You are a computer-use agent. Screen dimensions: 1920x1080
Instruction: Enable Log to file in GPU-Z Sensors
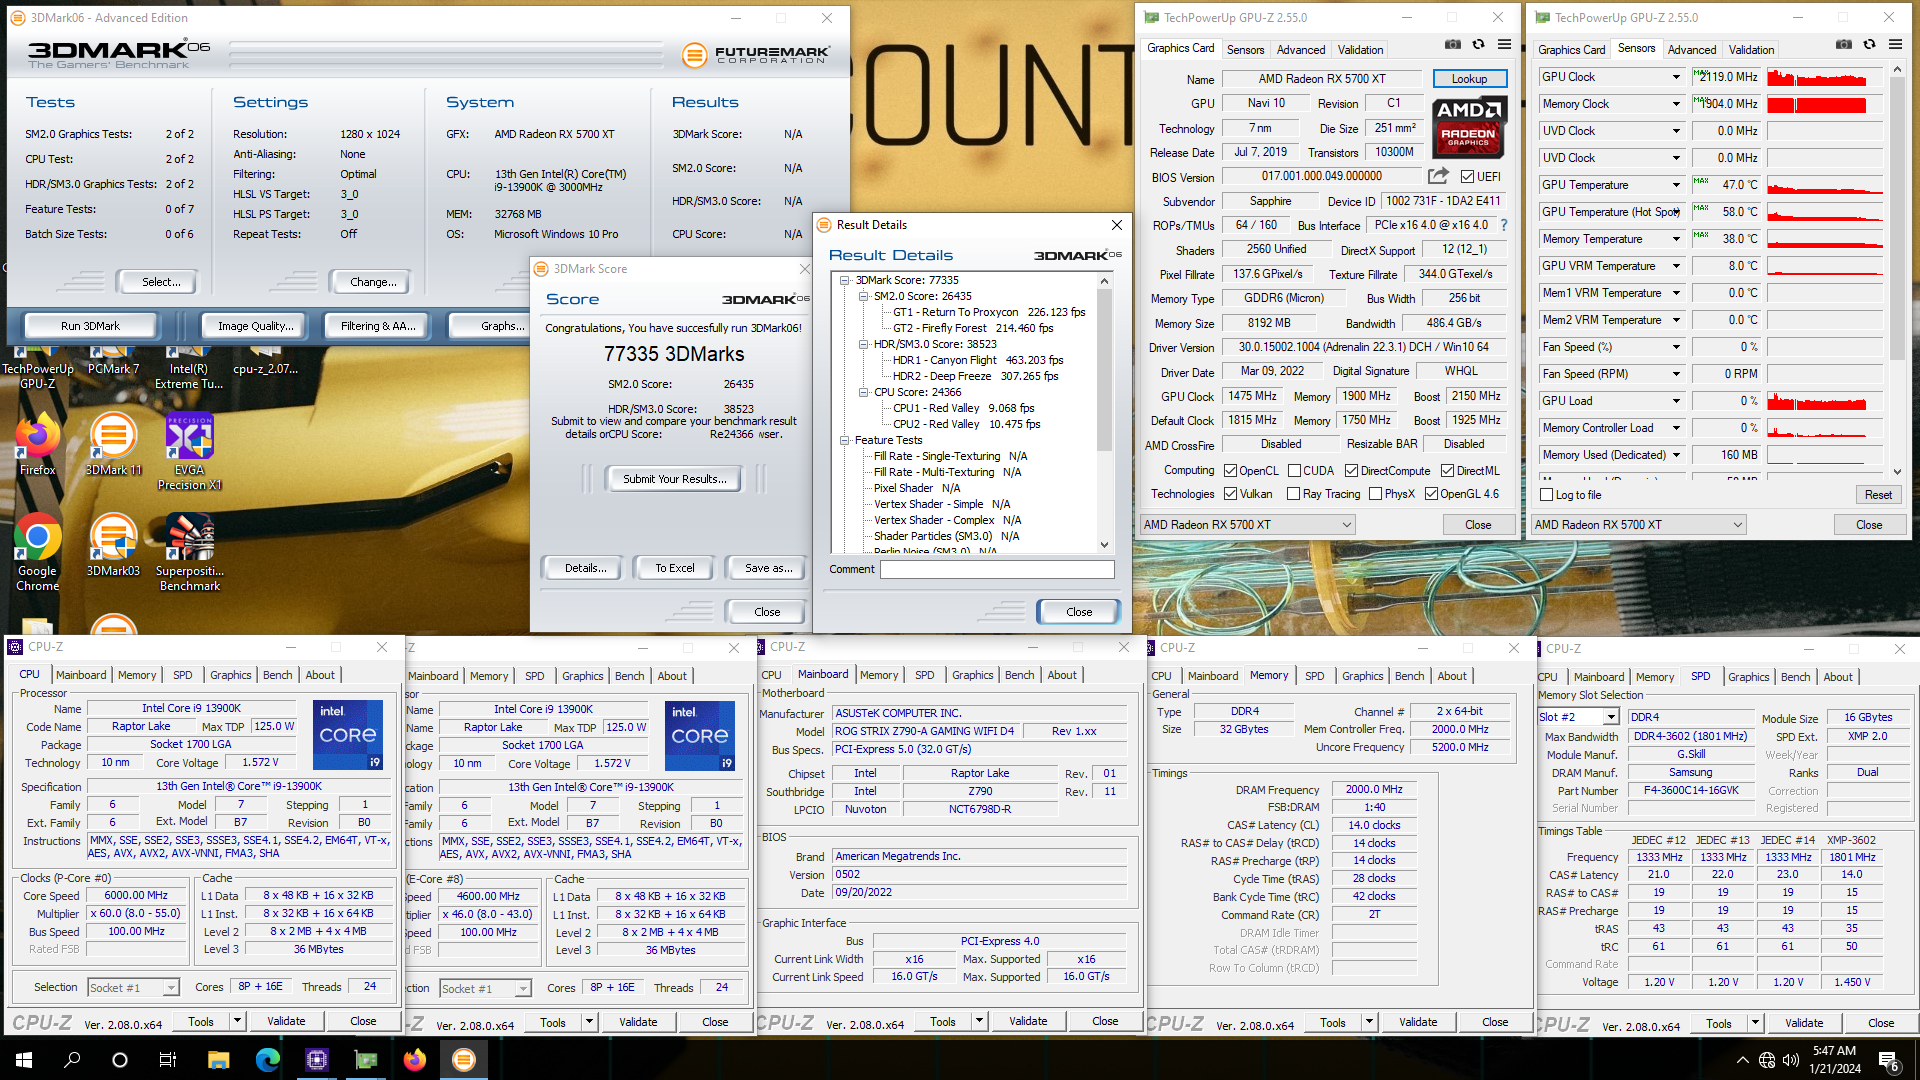[x=1547, y=495]
